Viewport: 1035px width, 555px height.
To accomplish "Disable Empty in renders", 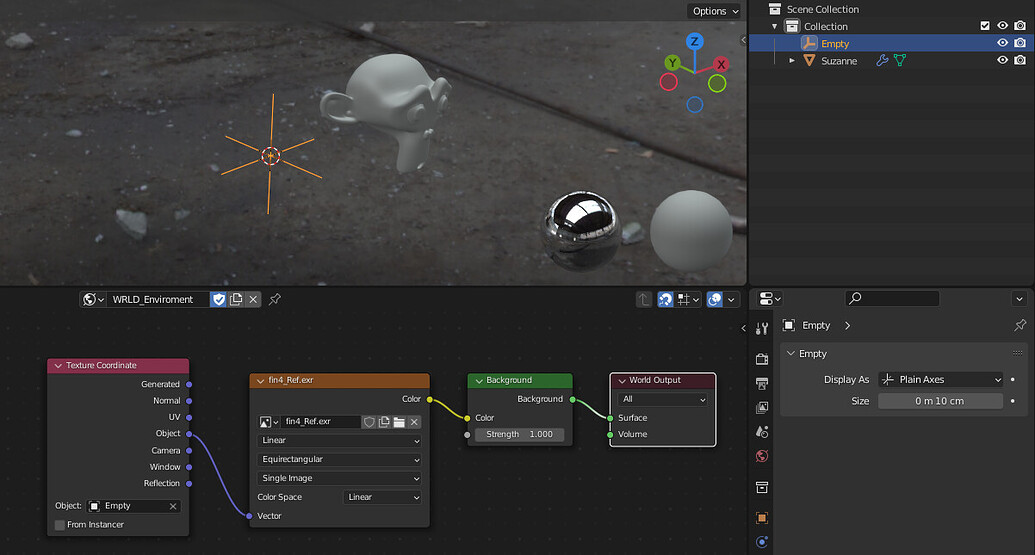I will [x=1020, y=43].
